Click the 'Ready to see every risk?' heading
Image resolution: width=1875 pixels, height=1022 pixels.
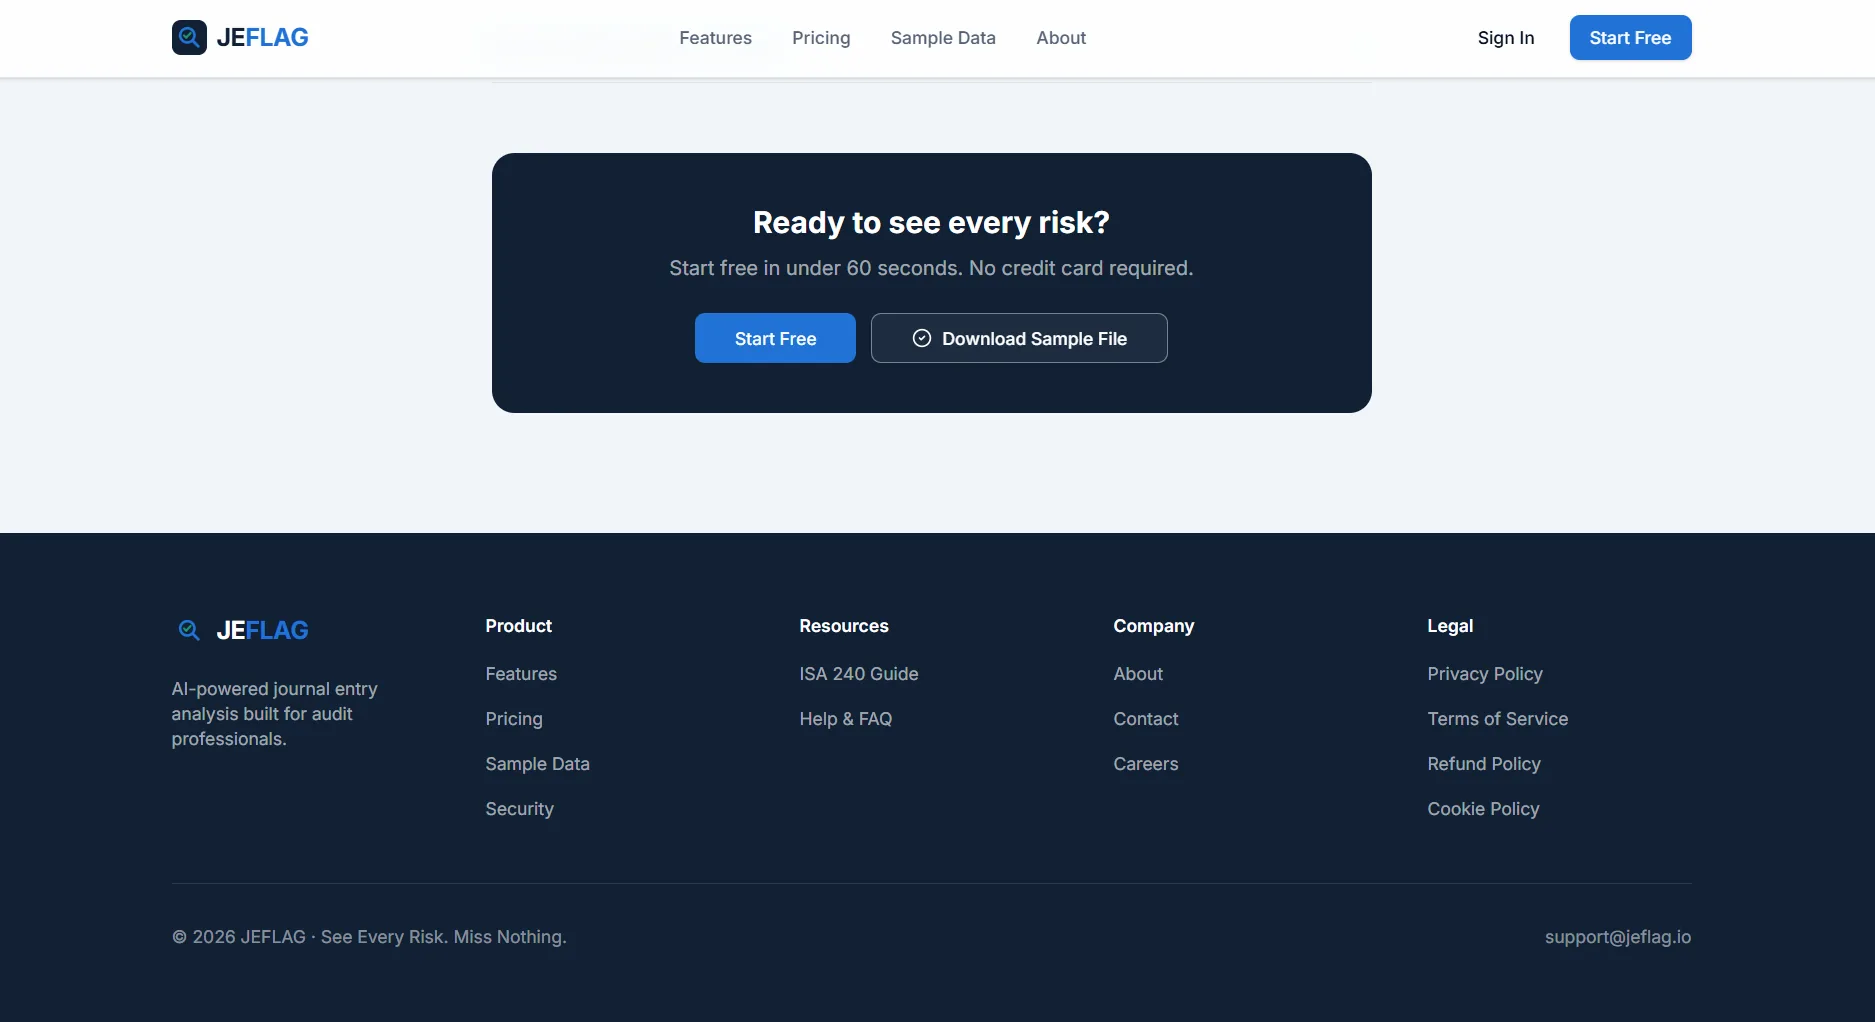click(x=931, y=222)
